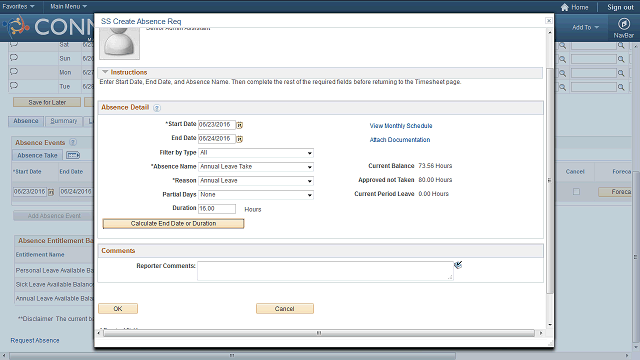Click lookup icon after fourth-row input field
This screenshot has height=360, width=640.
(x=621, y=87)
